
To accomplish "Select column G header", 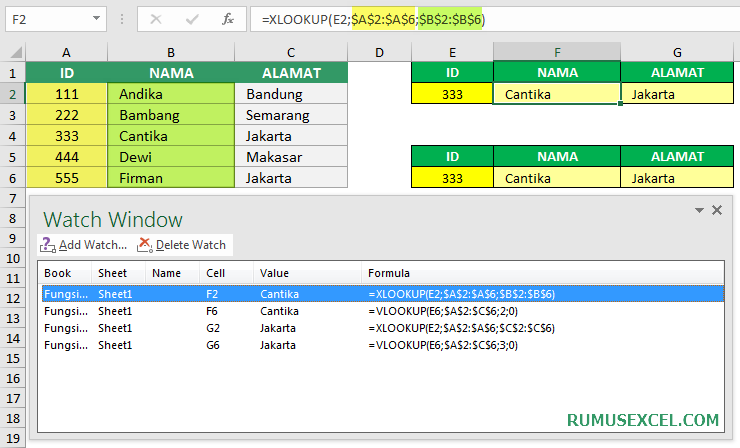I will [677, 52].
